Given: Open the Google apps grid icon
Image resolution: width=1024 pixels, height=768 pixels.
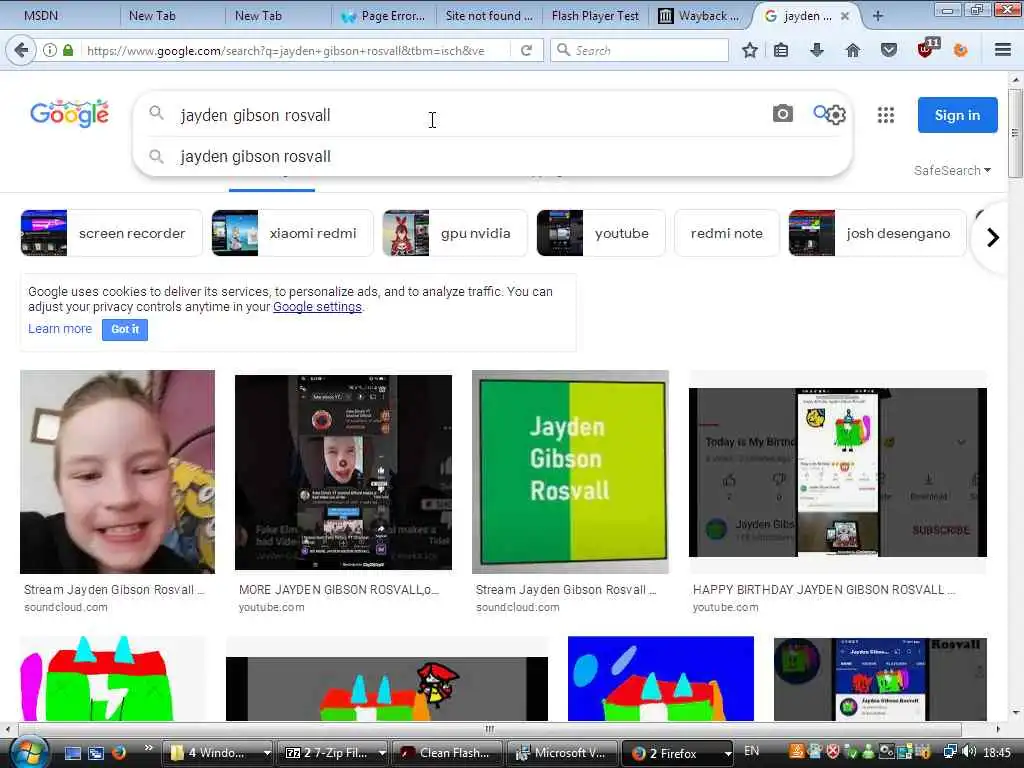Looking at the screenshot, I should [886, 116].
